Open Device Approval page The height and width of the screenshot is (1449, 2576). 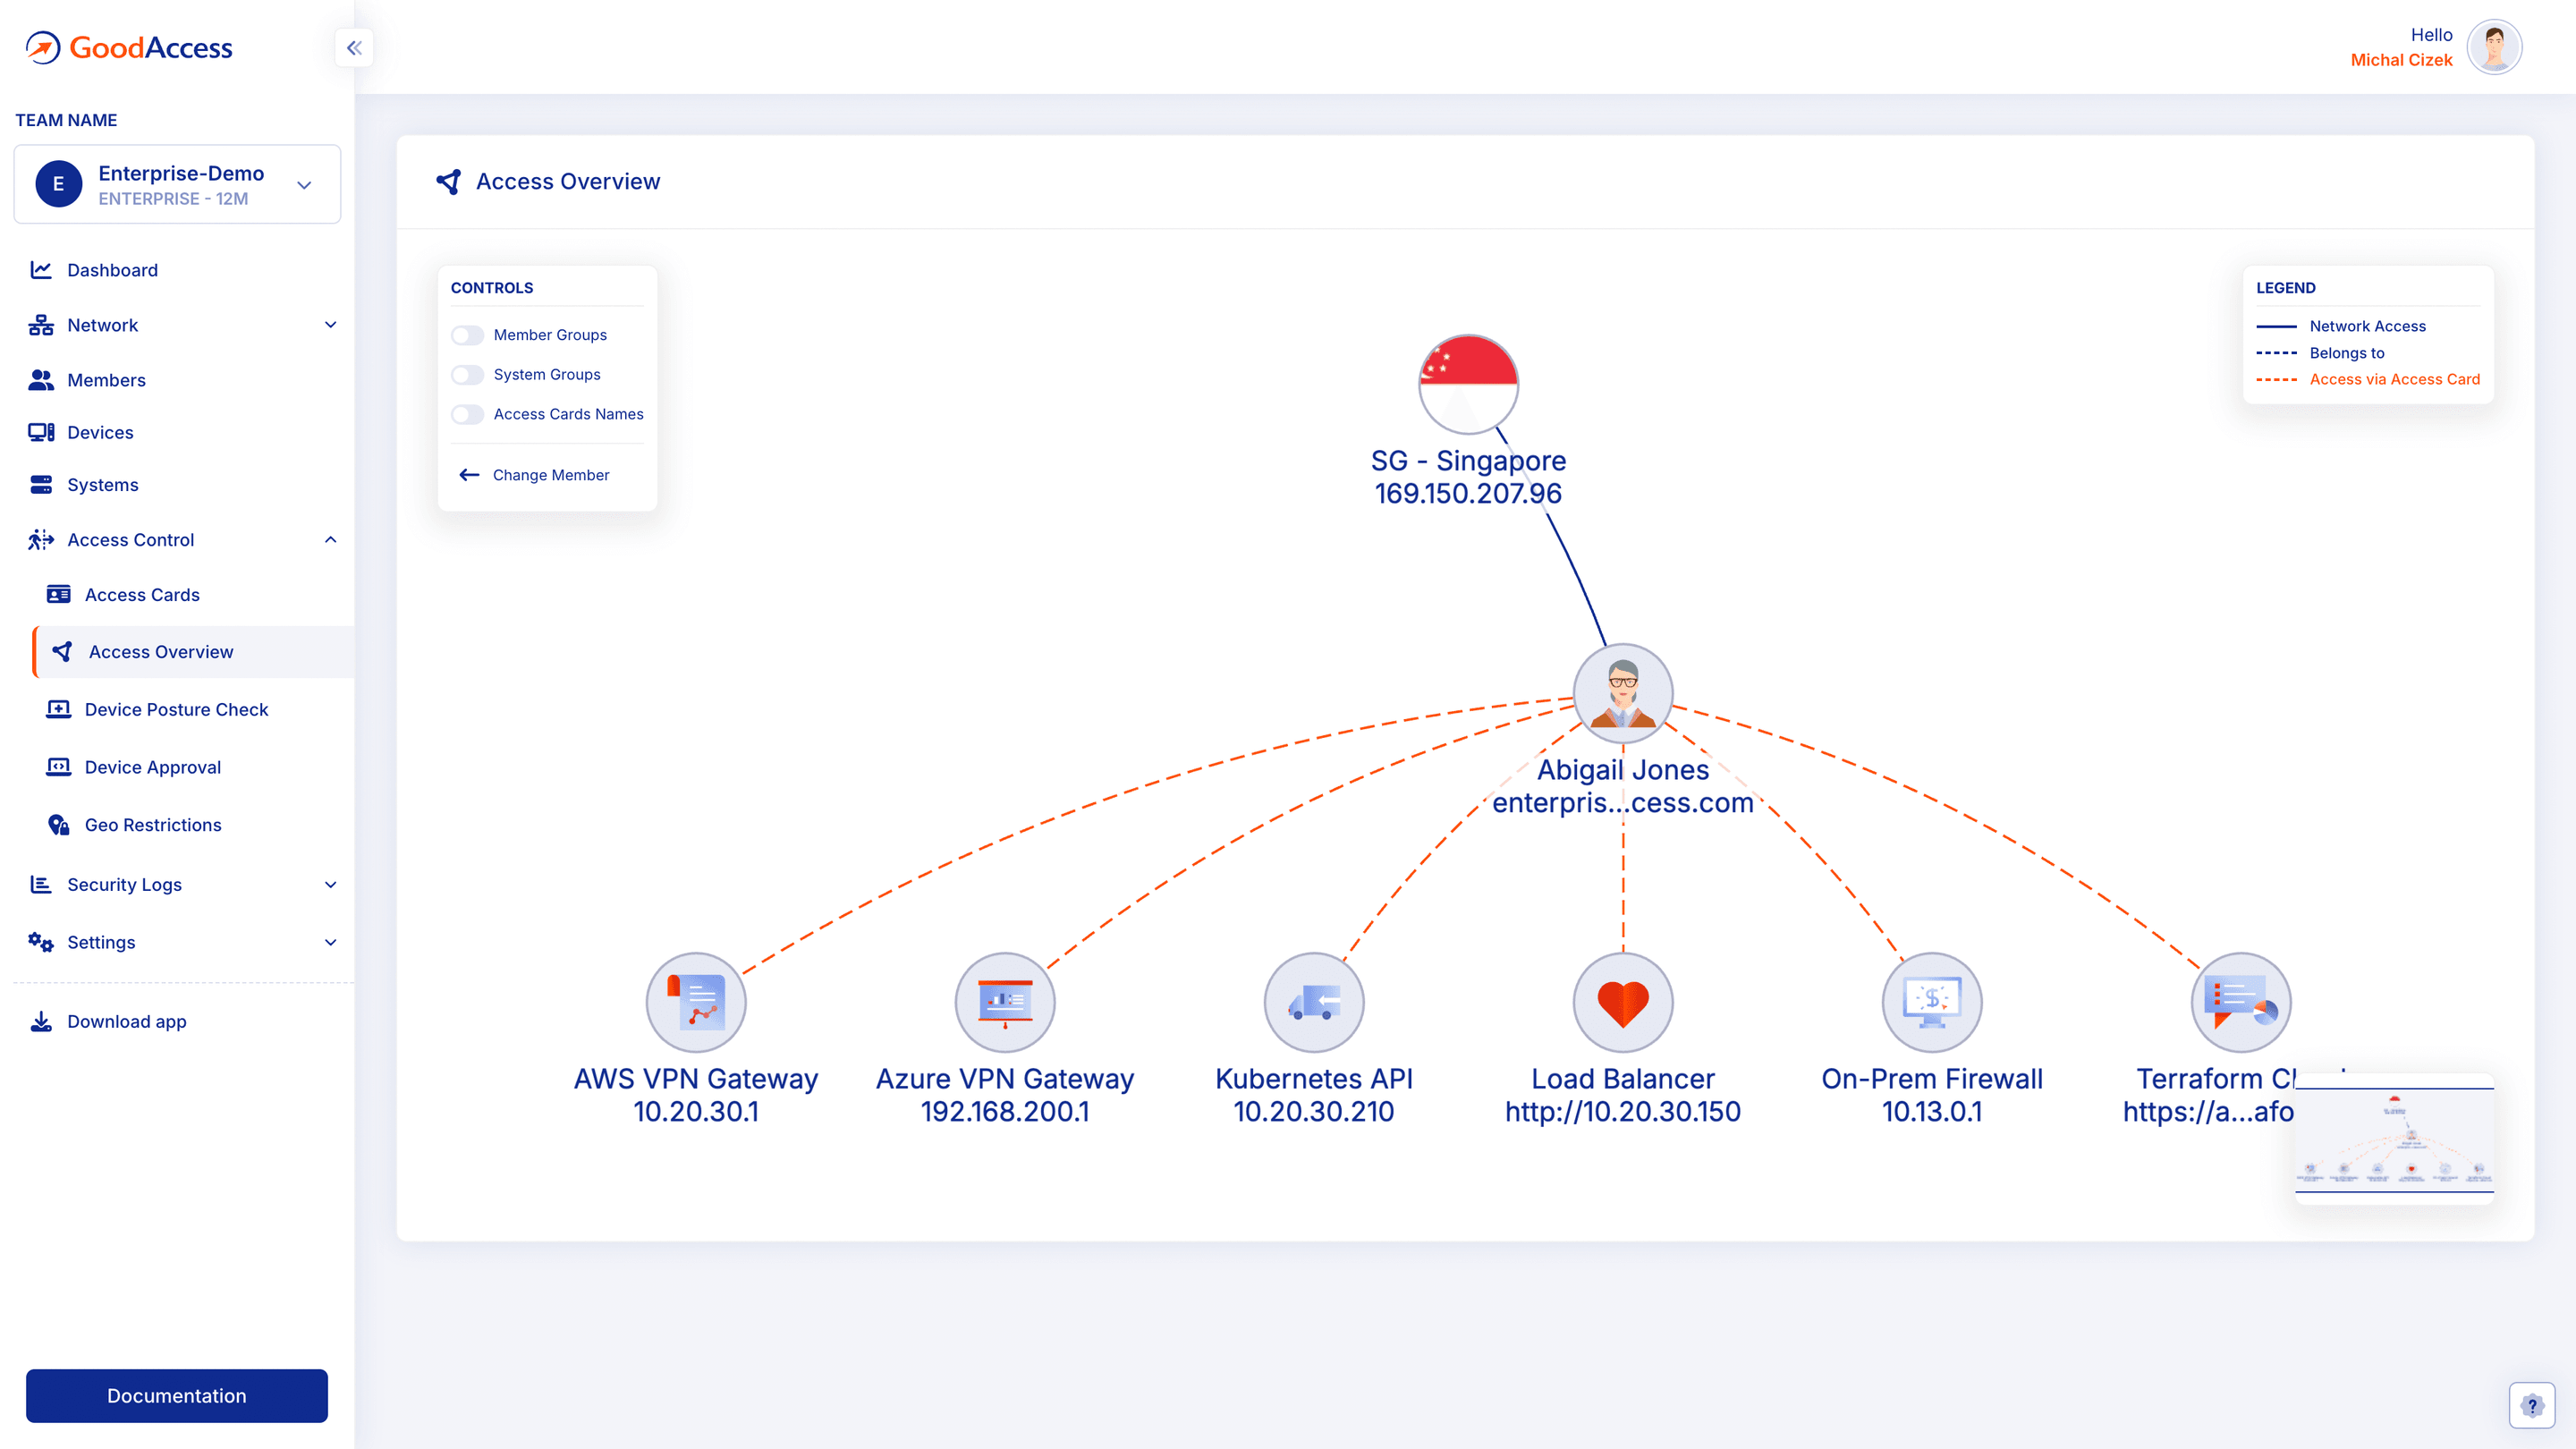tap(152, 767)
